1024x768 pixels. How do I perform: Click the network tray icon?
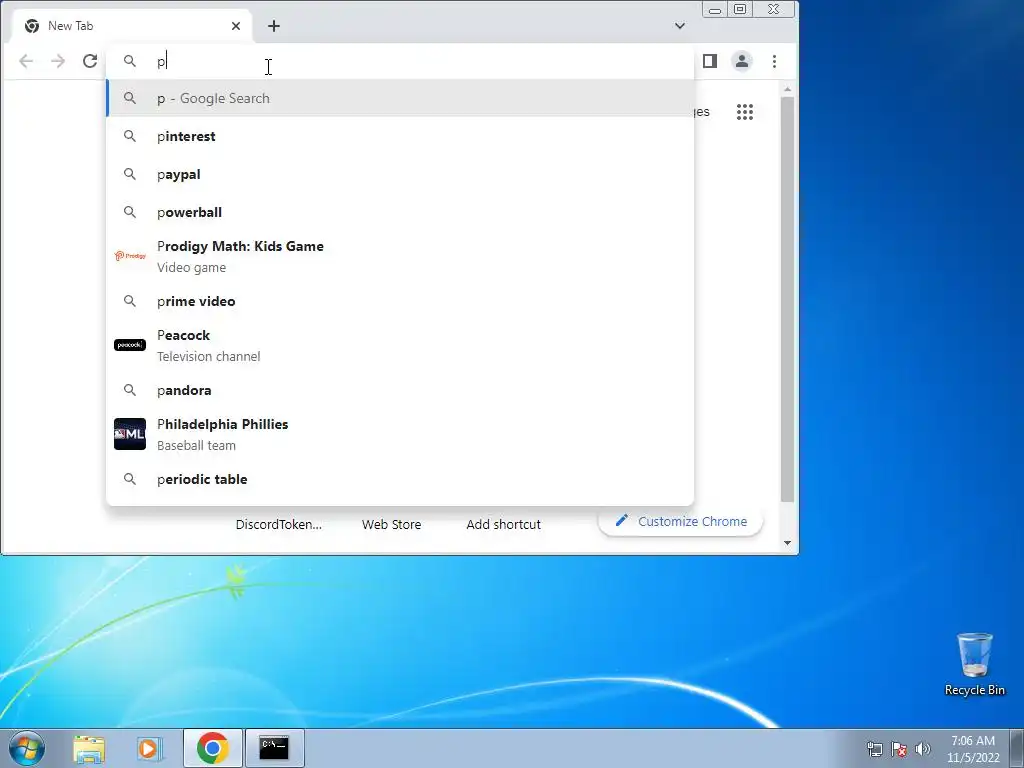coord(874,749)
